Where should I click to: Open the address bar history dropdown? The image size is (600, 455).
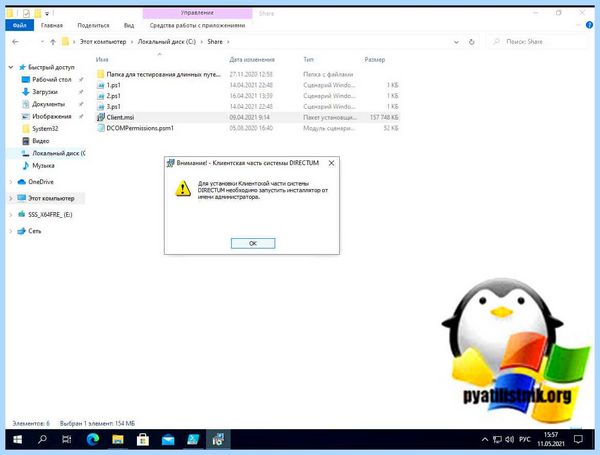pyautogui.click(x=456, y=42)
